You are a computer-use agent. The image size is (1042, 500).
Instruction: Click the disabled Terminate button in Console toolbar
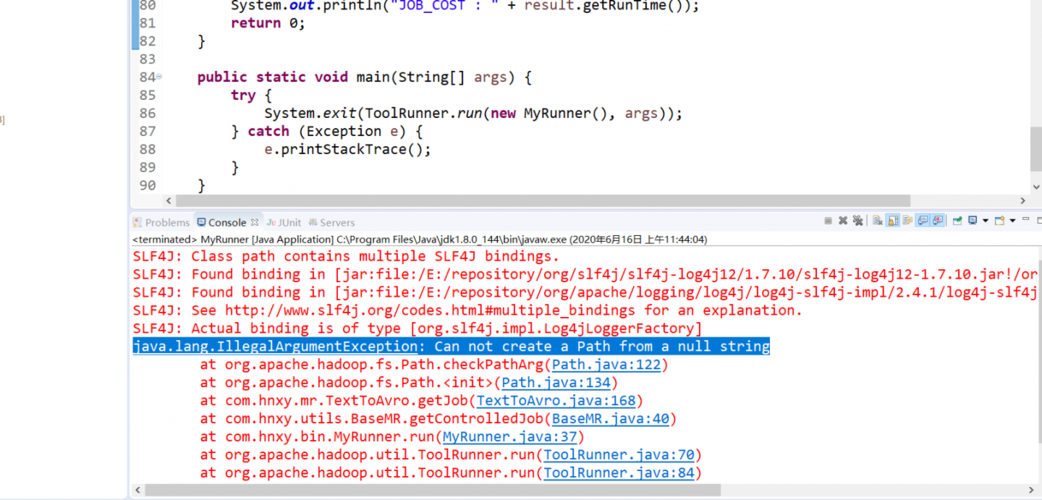828,221
